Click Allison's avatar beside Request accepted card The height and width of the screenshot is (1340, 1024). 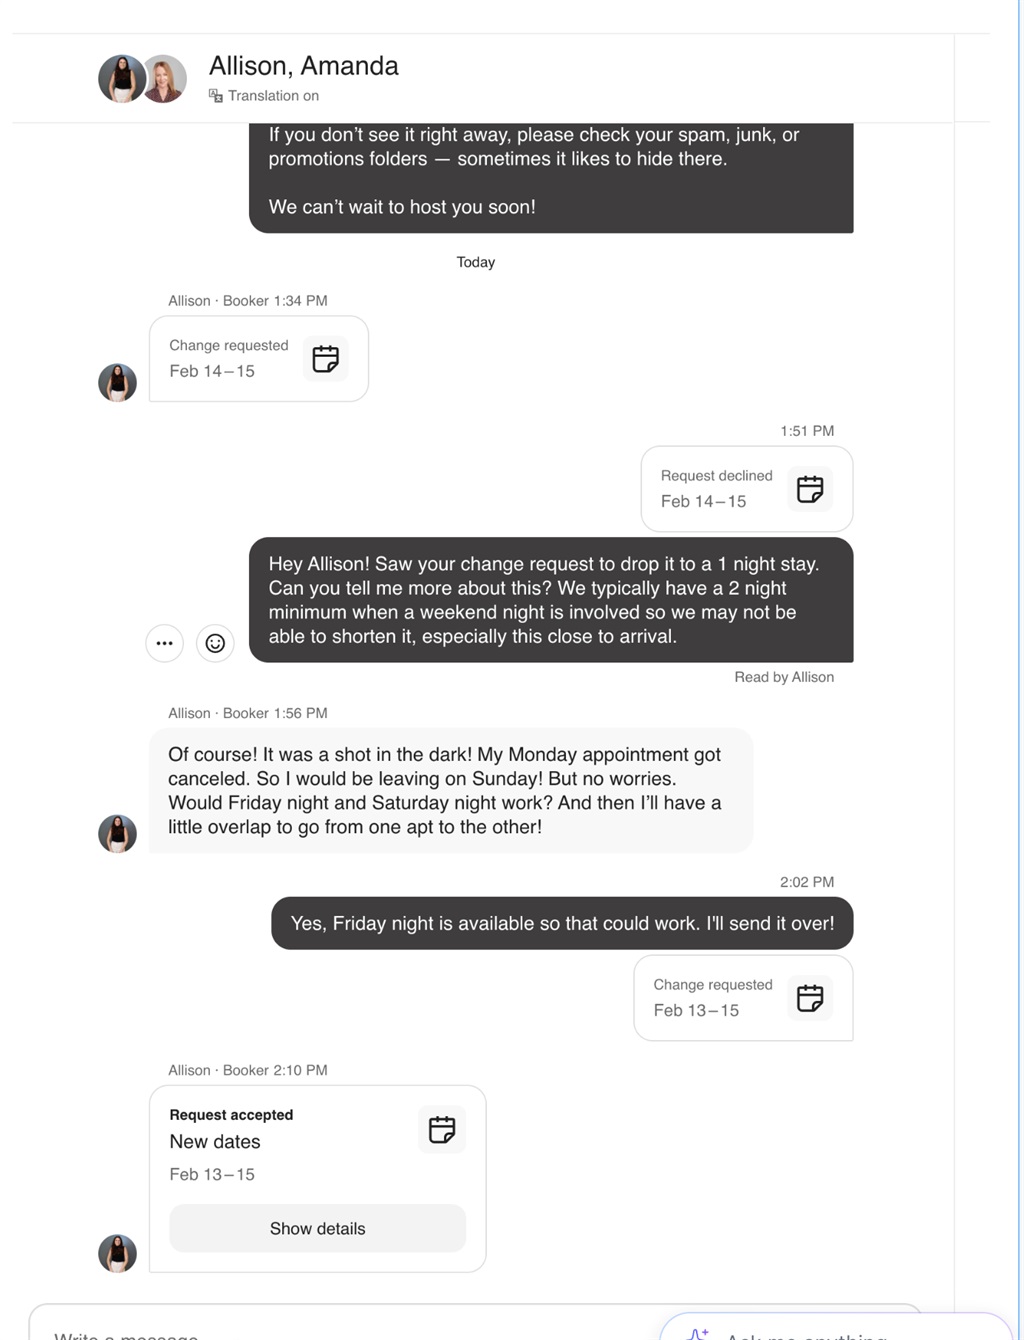click(x=117, y=1253)
